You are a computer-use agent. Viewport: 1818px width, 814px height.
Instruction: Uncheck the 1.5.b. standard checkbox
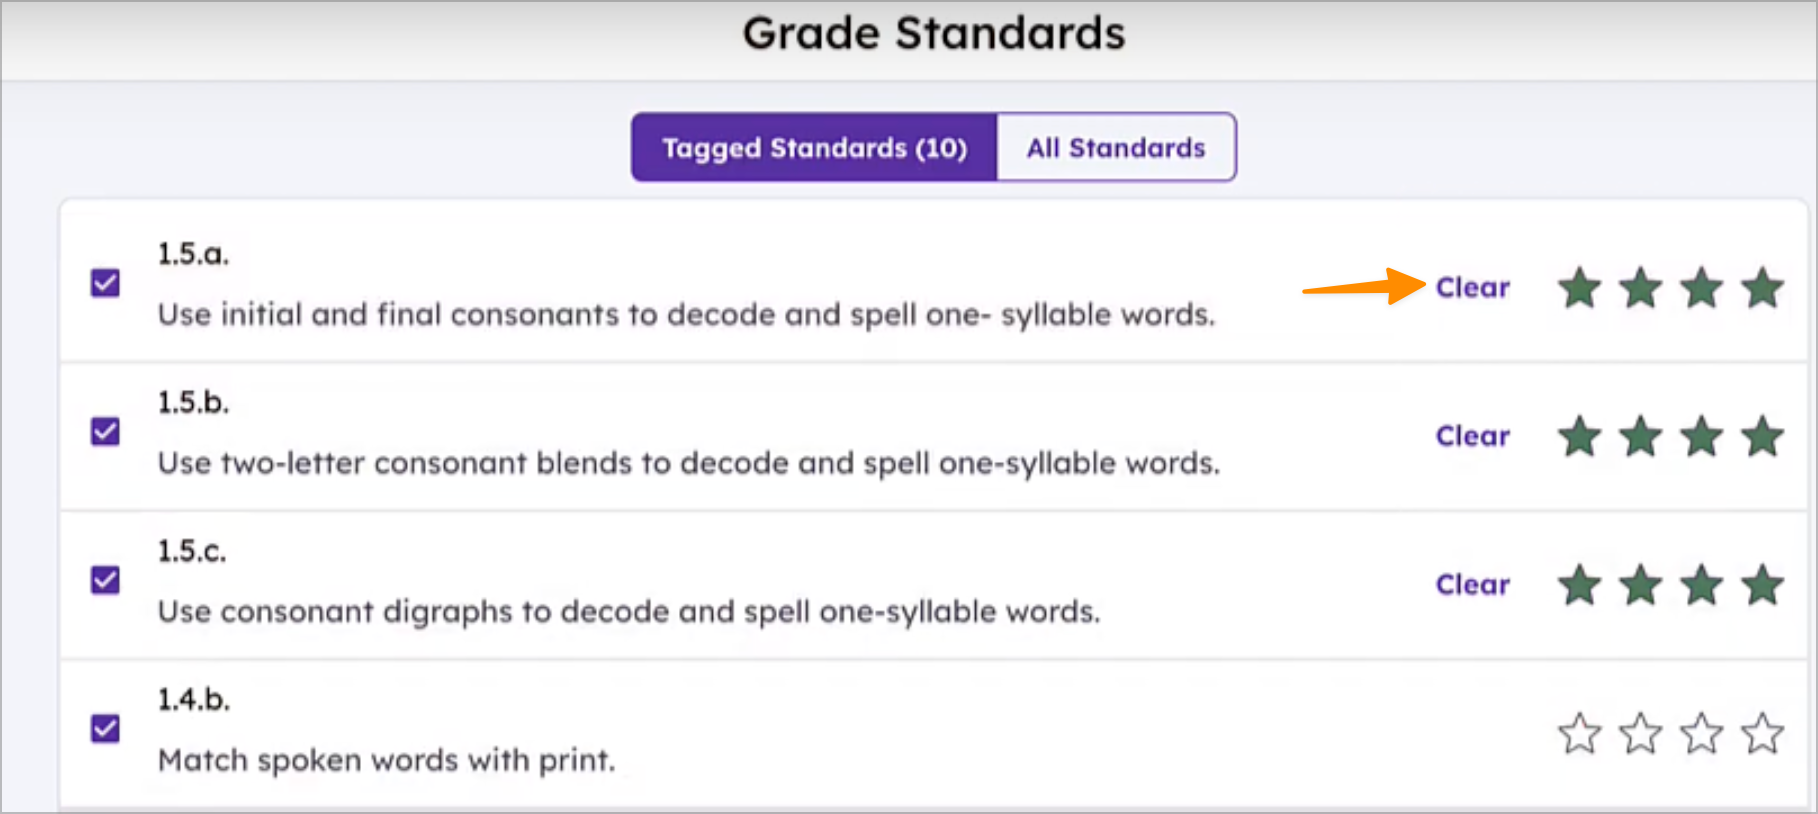tap(105, 431)
